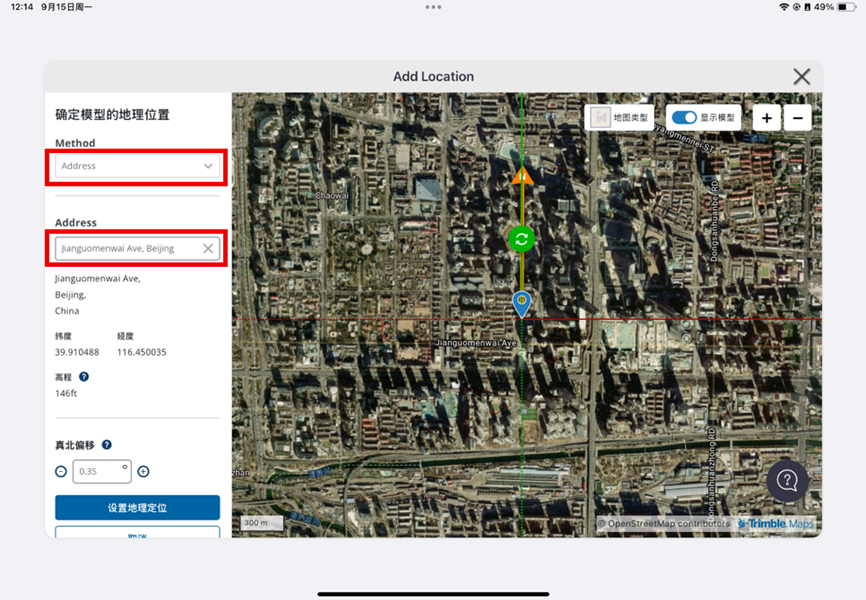Close the Add Location dialog

[x=801, y=77]
